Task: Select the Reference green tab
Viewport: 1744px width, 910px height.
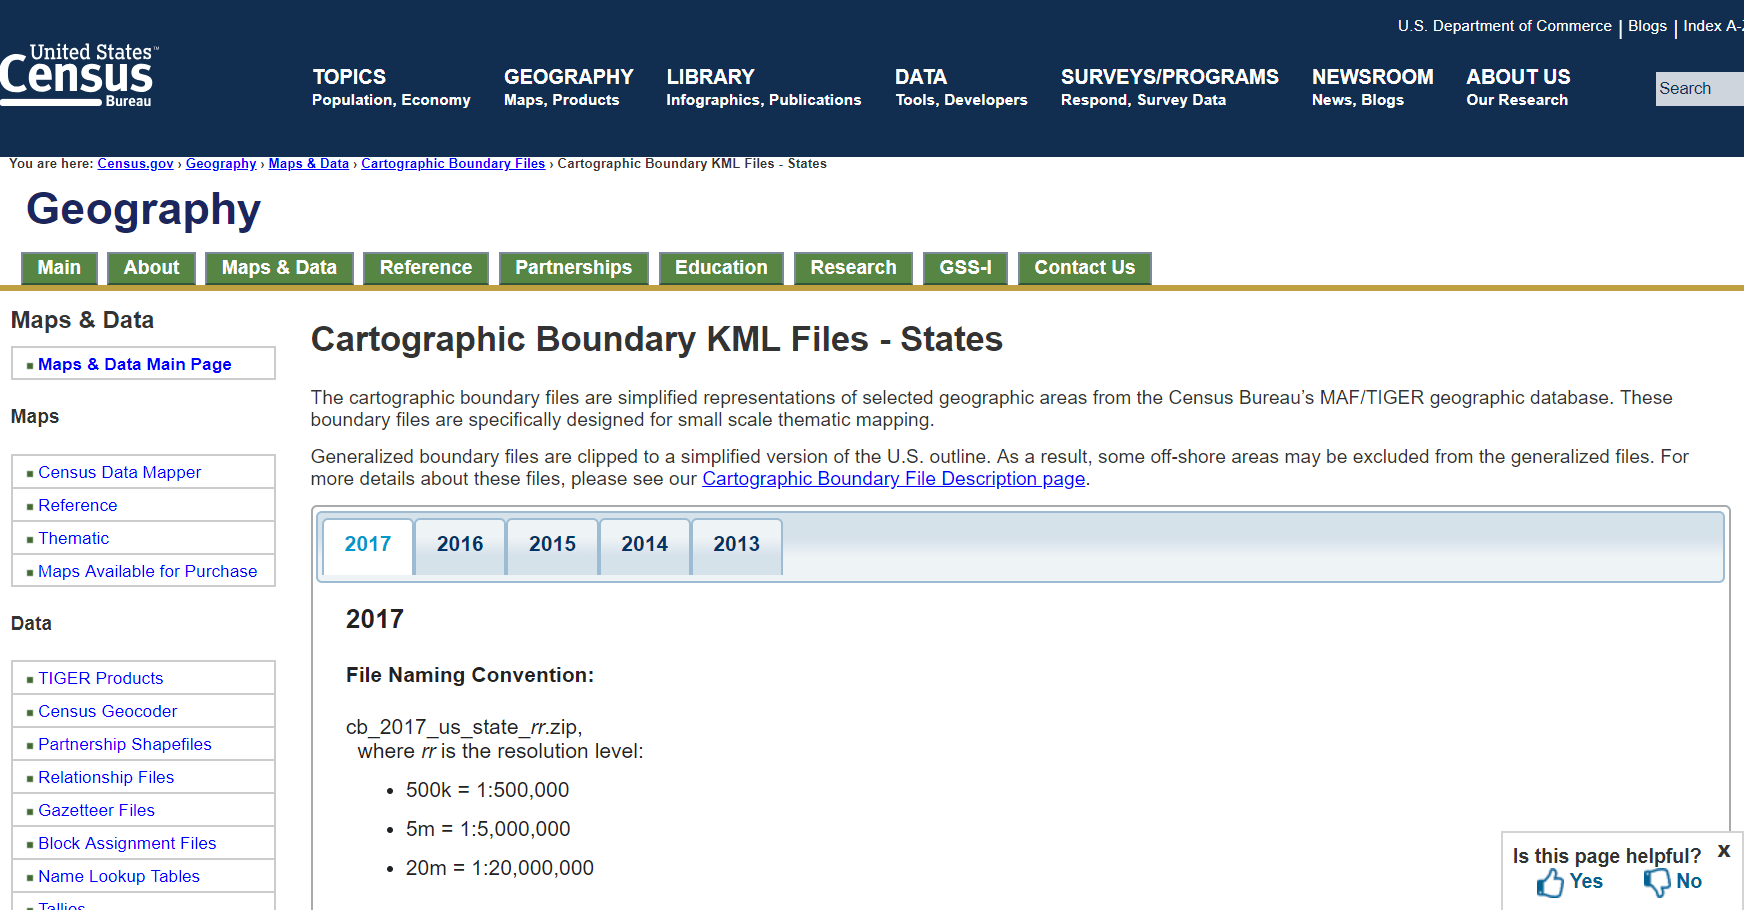Action: pos(426,268)
